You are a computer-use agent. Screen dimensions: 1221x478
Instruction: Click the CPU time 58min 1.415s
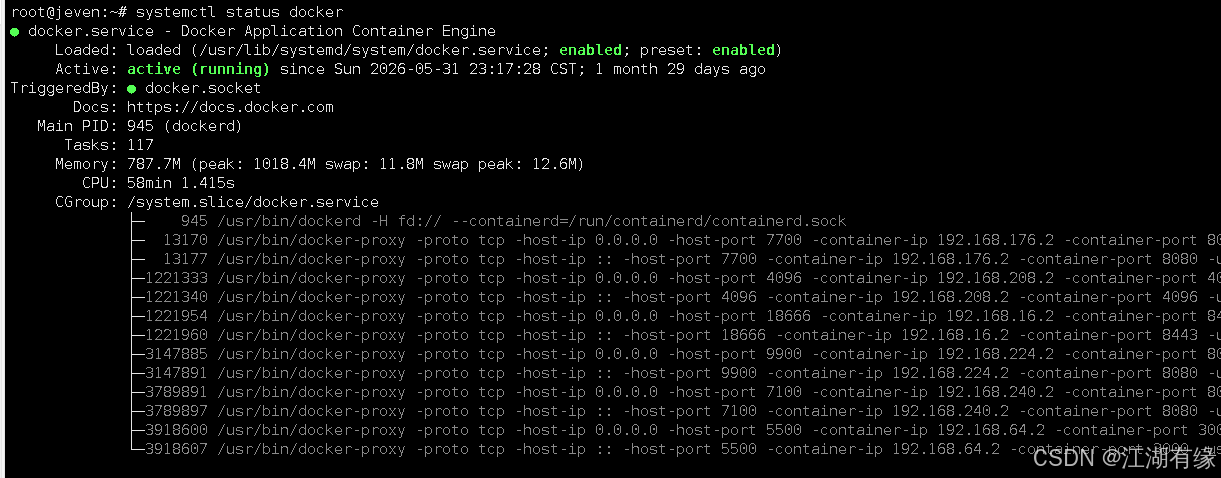click(x=181, y=183)
